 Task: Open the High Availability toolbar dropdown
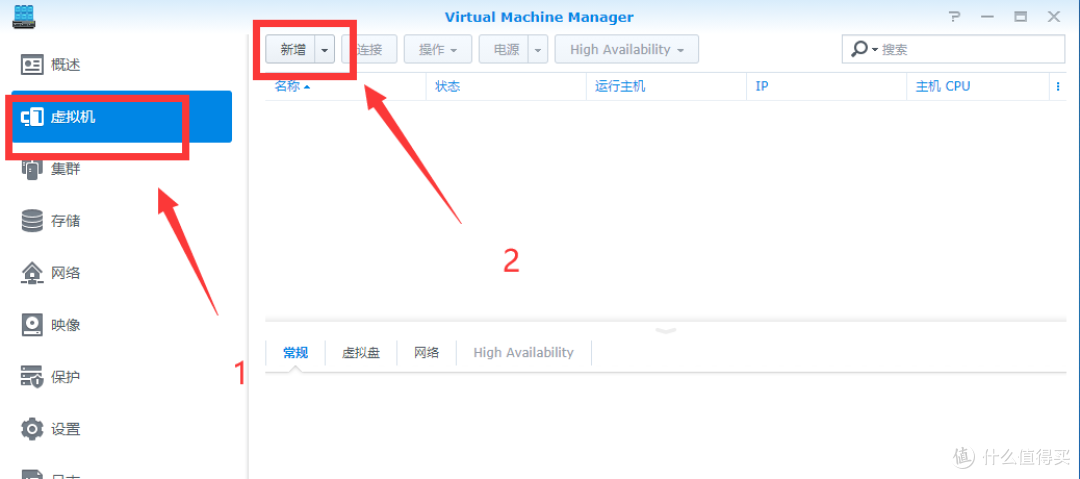click(x=627, y=50)
